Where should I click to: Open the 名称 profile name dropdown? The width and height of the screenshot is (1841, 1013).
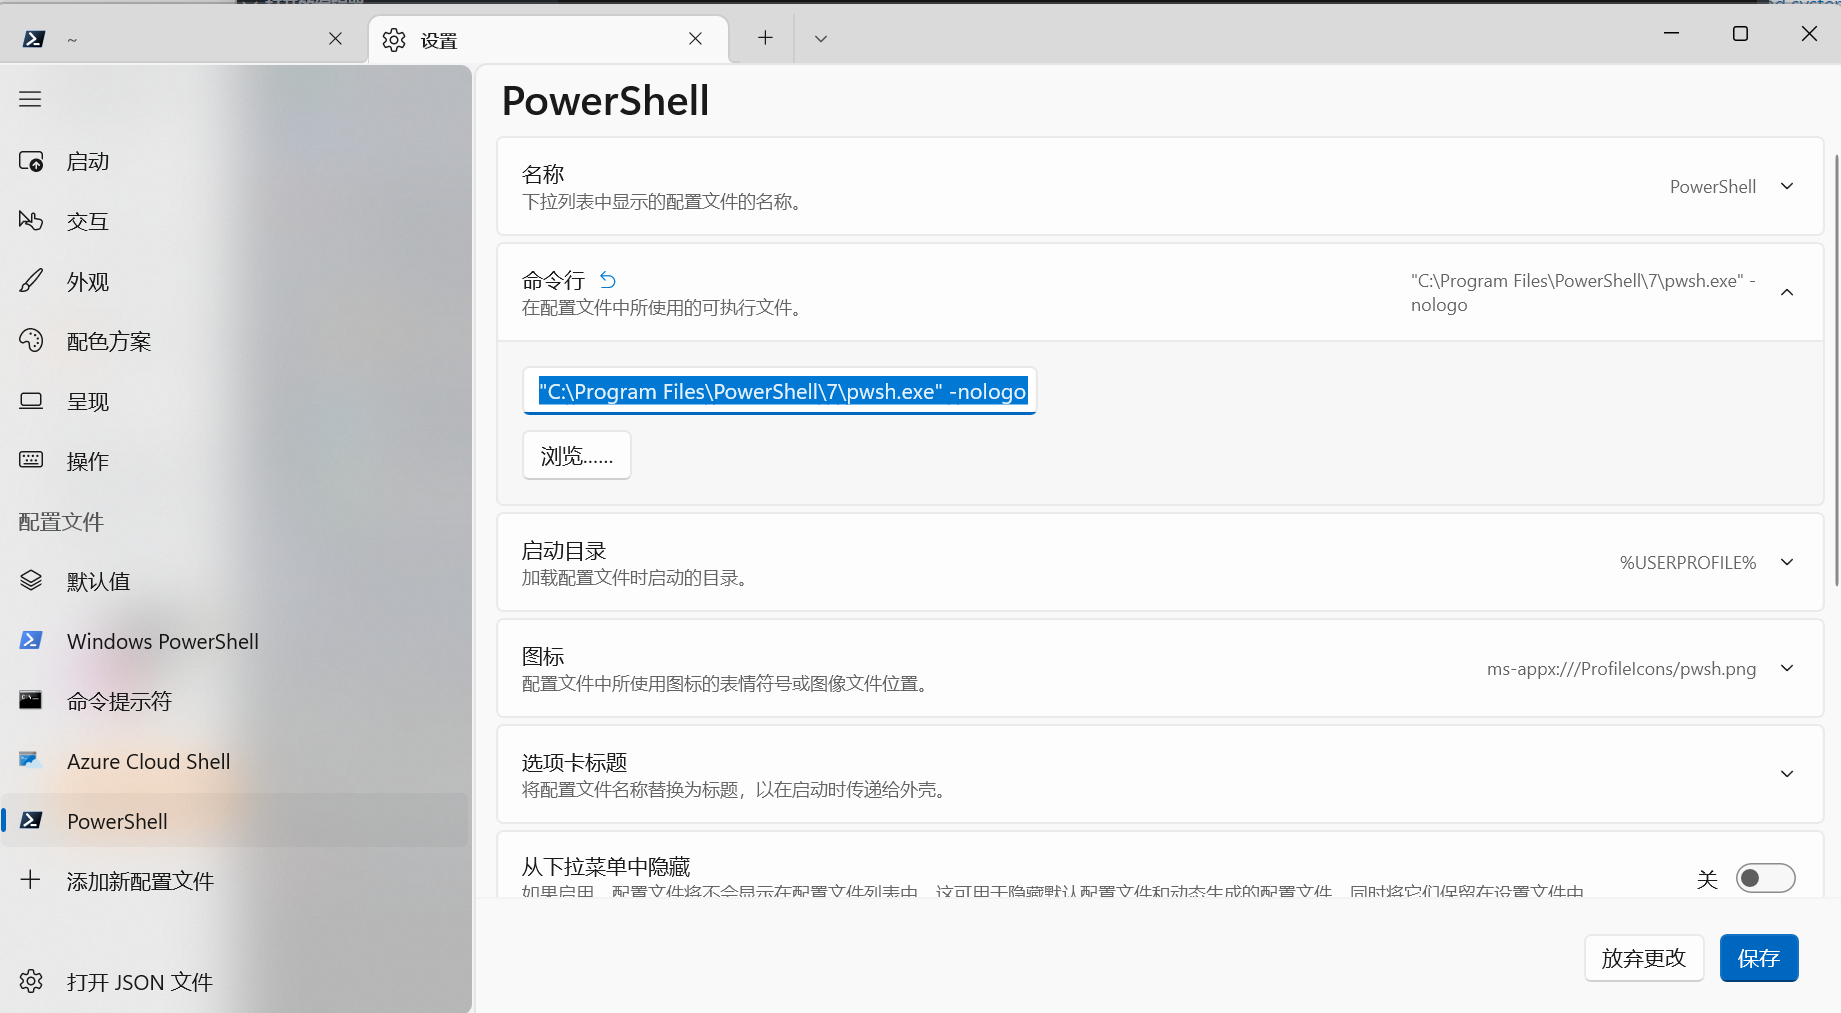[x=1786, y=186]
